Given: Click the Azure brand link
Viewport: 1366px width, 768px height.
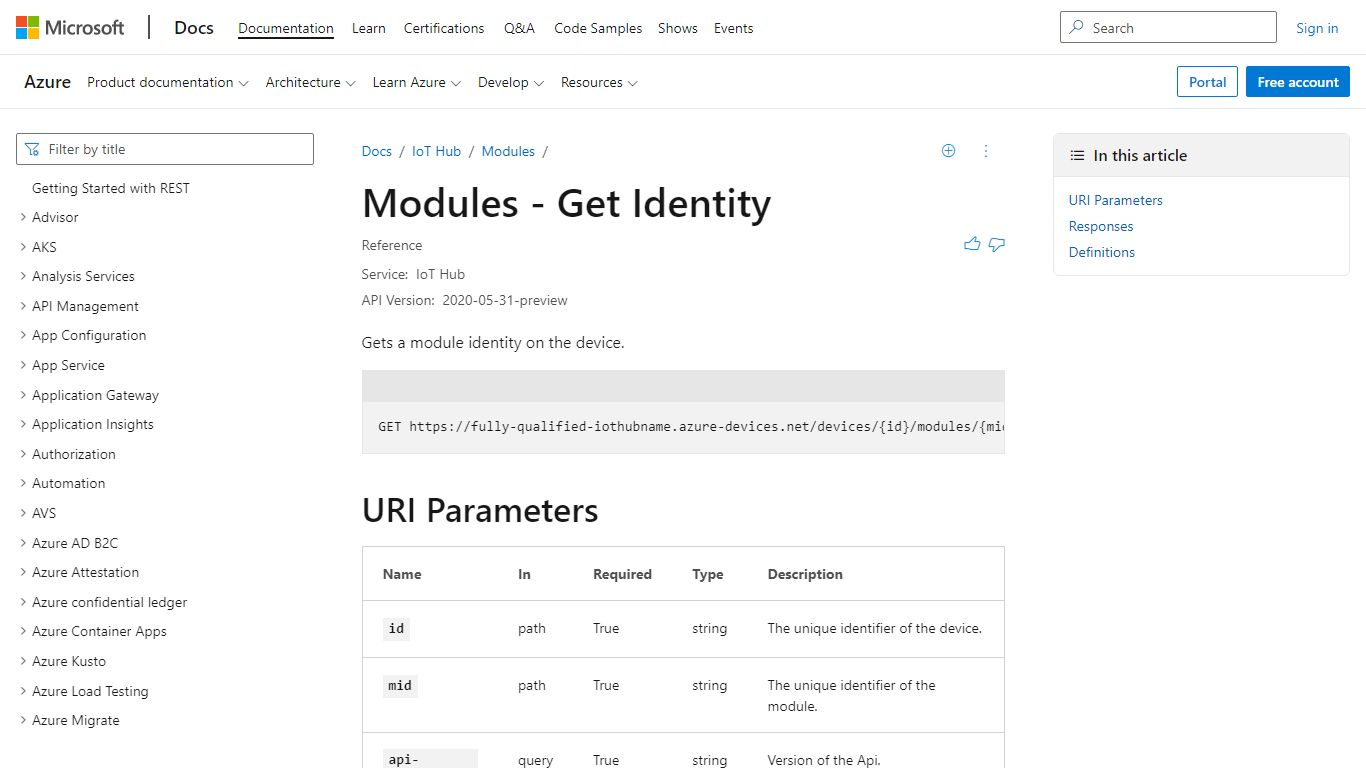Looking at the screenshot, I should (x=48, y=82).
